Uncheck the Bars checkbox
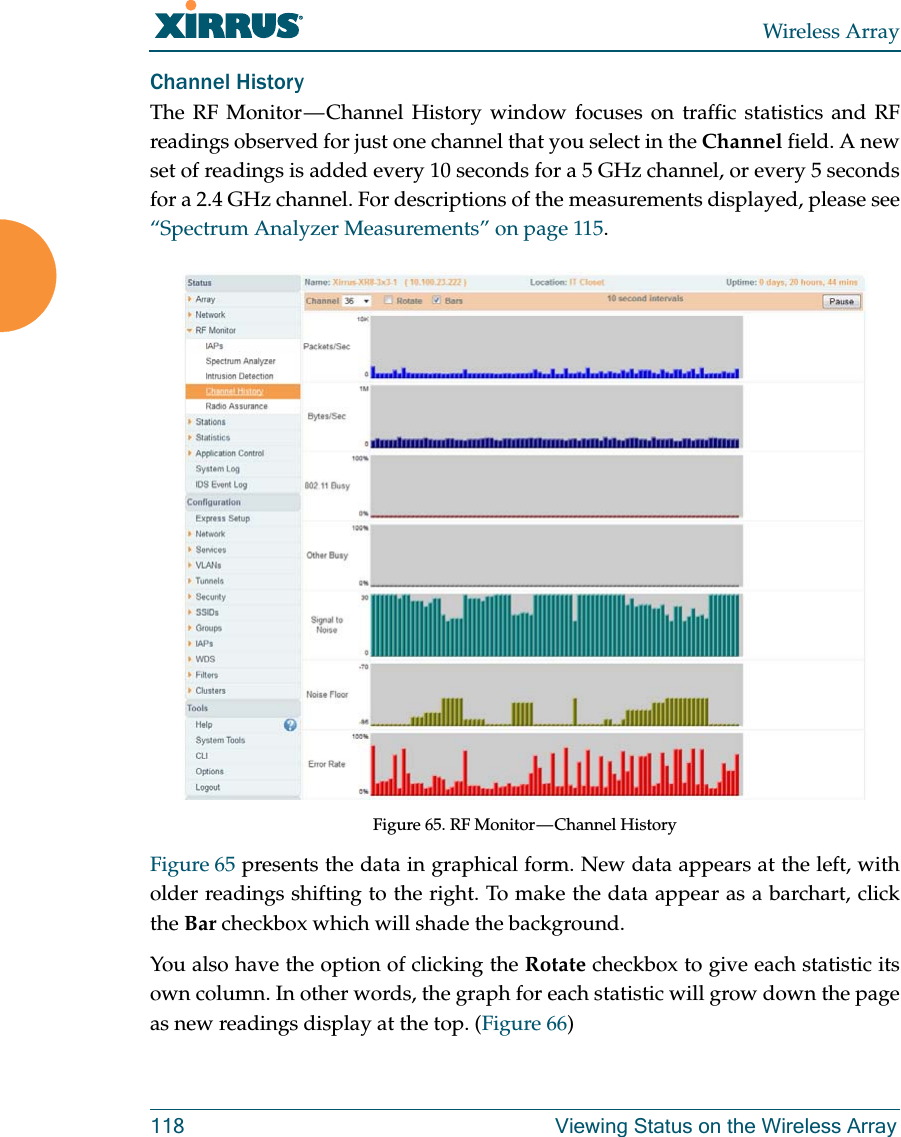This screenshot has width=901, height=1137. point(435,300)
